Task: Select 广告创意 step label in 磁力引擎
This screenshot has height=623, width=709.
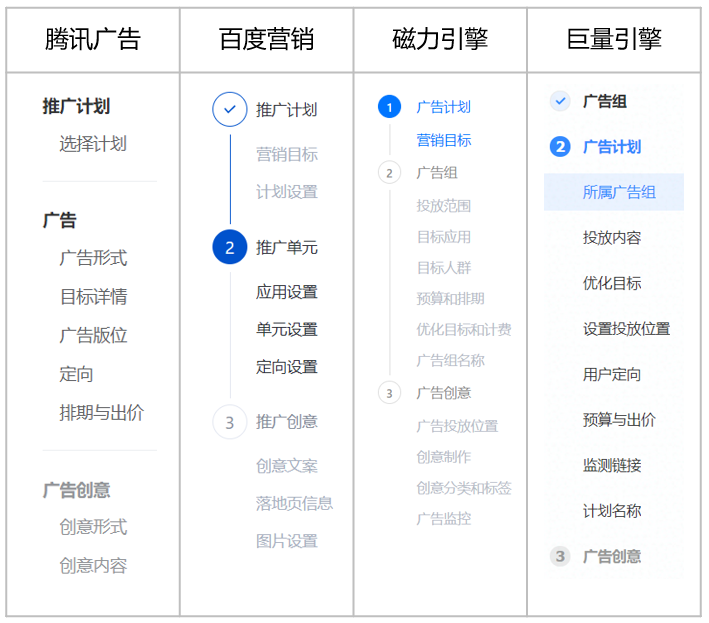Action: pos(444,393)
